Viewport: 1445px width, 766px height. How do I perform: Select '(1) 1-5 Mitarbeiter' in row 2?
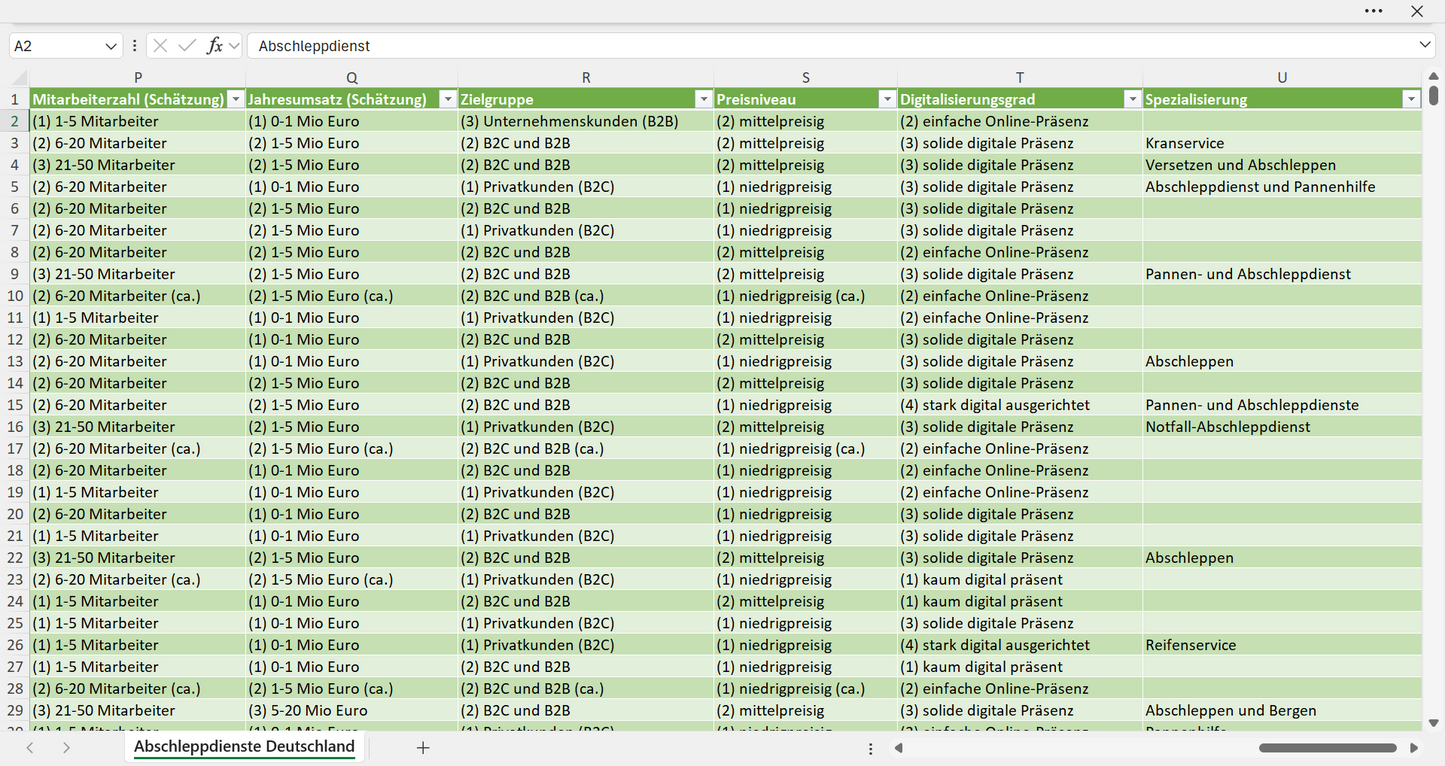coord(138,121)
